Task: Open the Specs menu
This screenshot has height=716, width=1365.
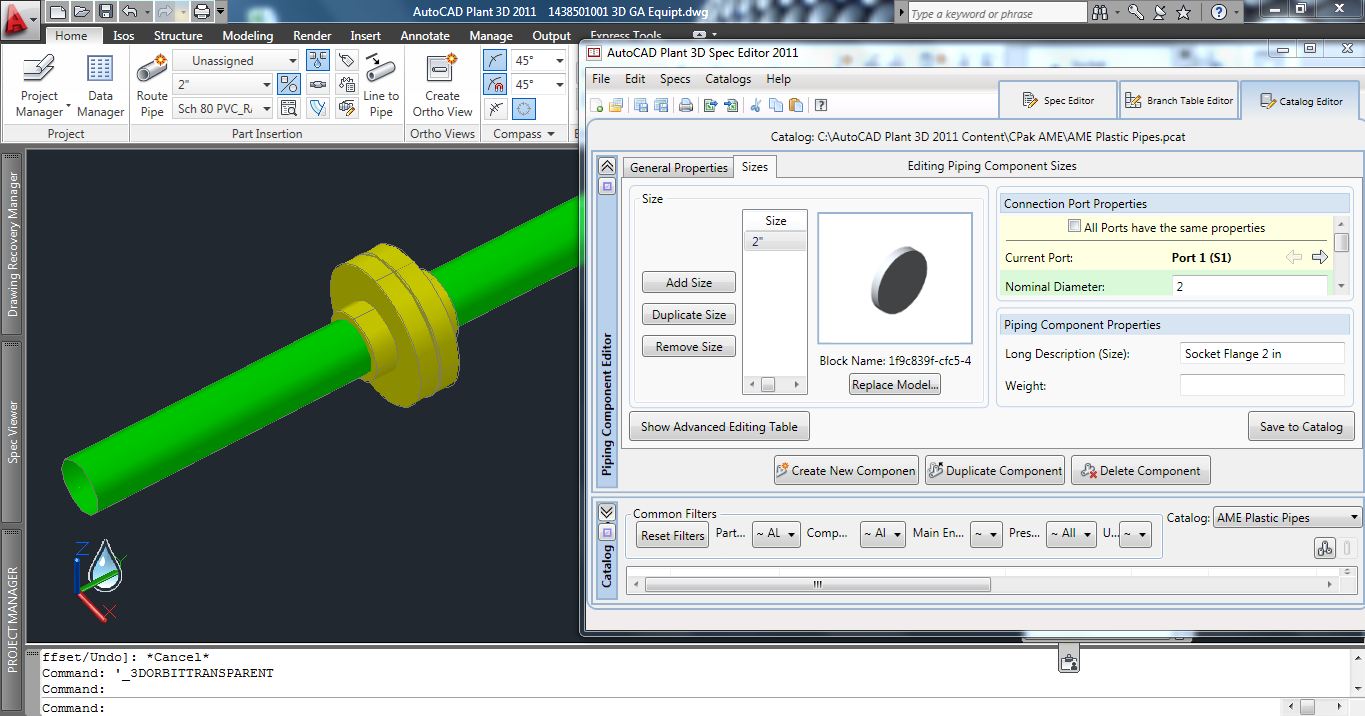Action: pos(674,79)
